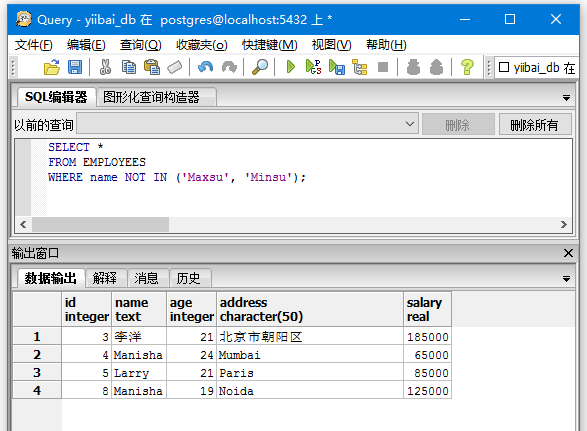Click the copy icon in toolbar

(129, 67)
